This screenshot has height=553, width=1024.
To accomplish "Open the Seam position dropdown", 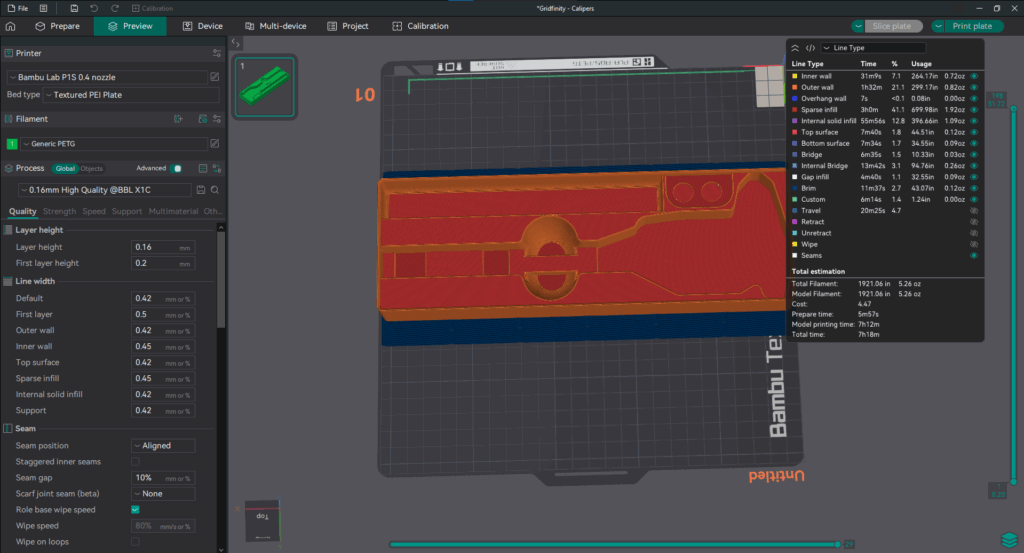I will tap(163, 445).
